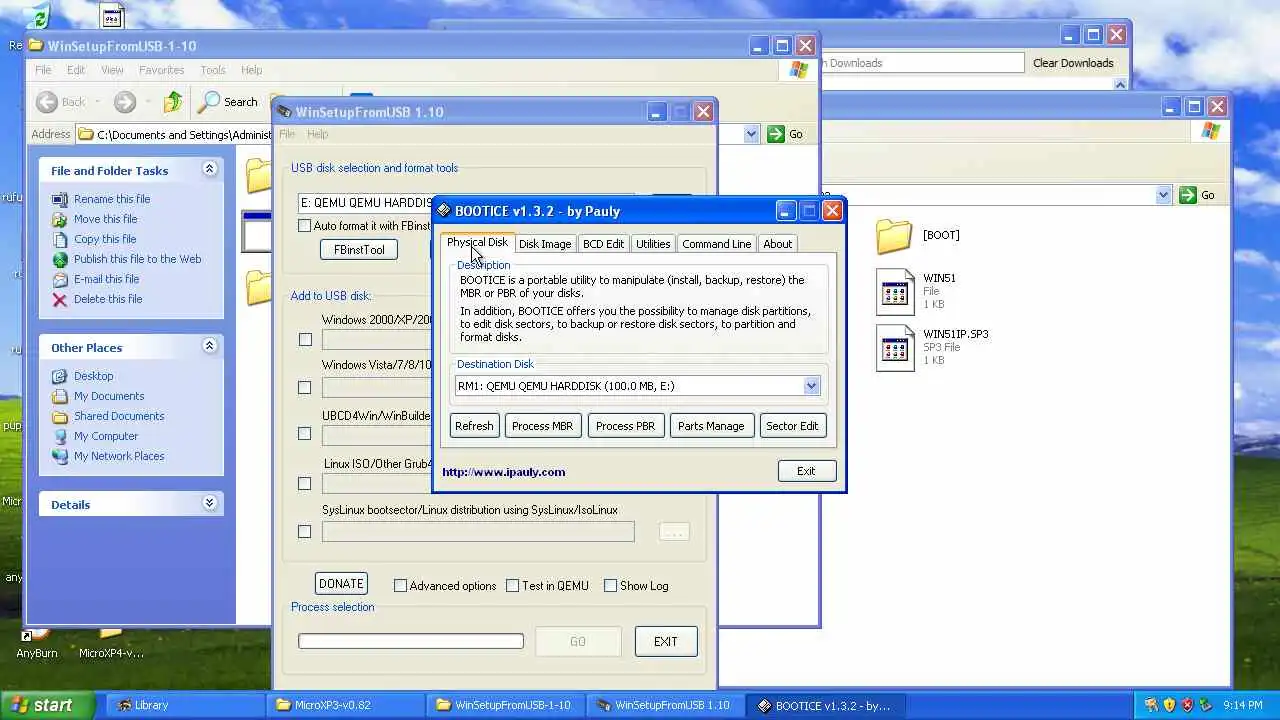Click the My Computer icon in Other Places
The width and height of the screenshot is (1280, 720).
[60, 436]
